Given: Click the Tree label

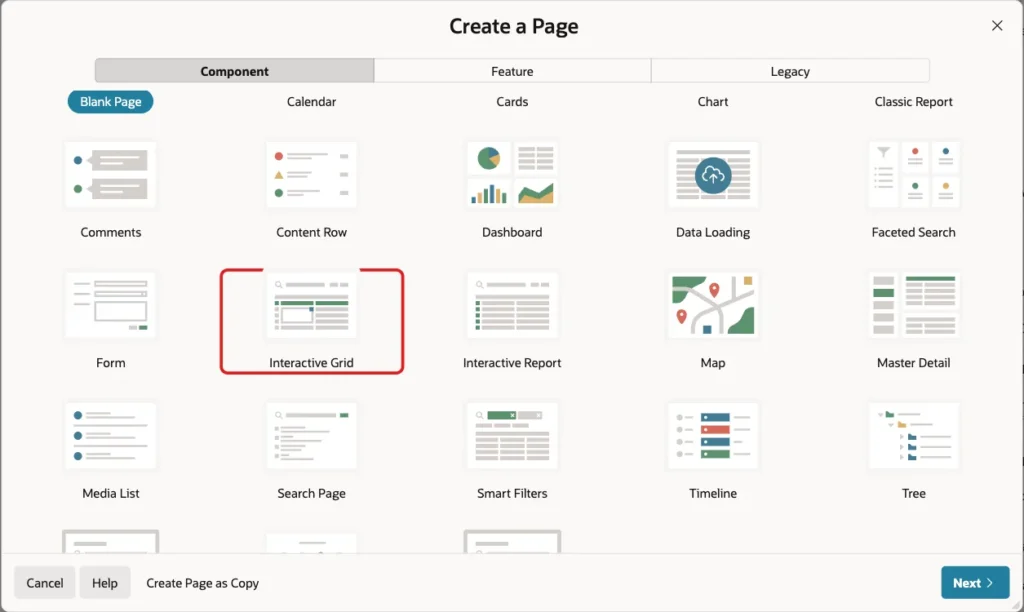Looking at the screenshot, I should (x=914, y=493).
